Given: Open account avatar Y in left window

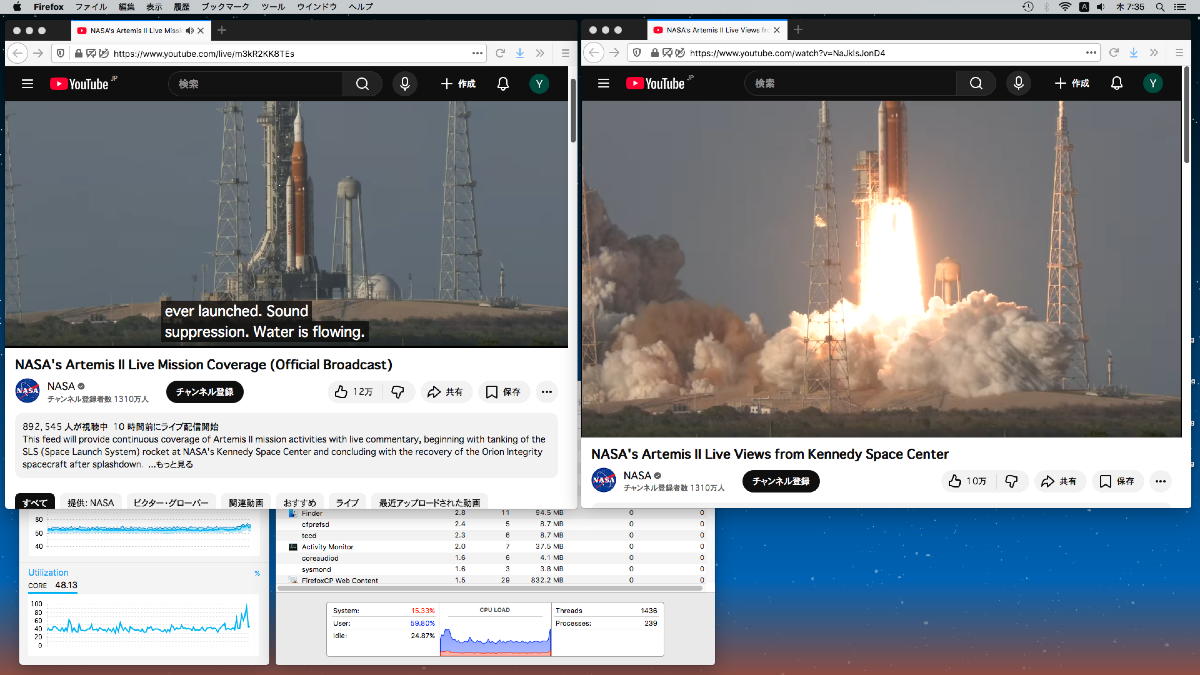Looking at the screenshot, I should [539, 84].
